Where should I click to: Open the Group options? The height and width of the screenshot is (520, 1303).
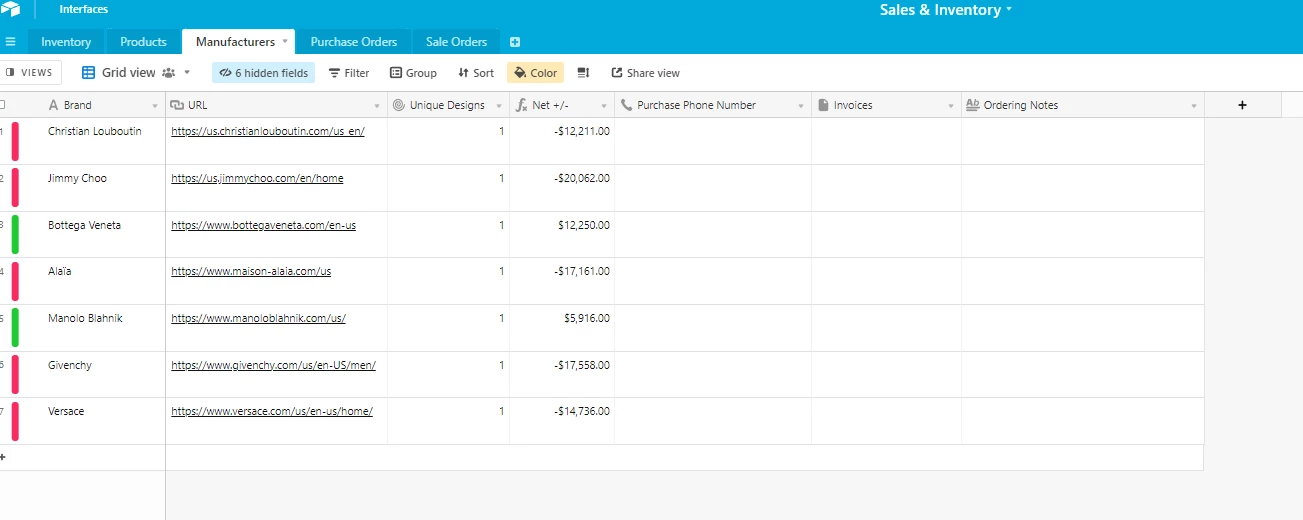(x=413, y=73)
